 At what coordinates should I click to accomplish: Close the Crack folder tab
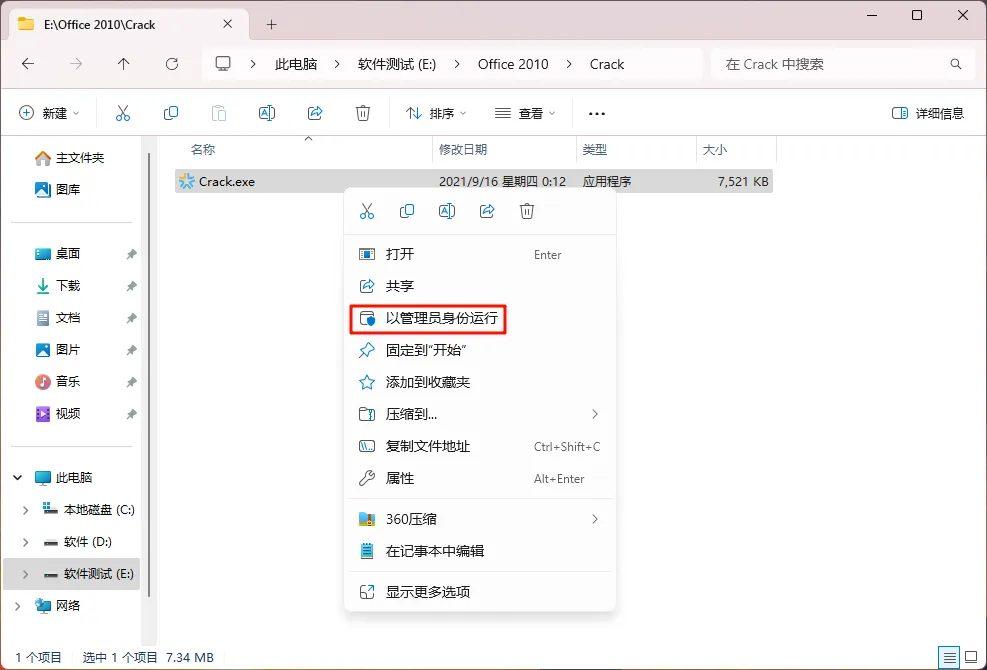(x=228, y=24)
